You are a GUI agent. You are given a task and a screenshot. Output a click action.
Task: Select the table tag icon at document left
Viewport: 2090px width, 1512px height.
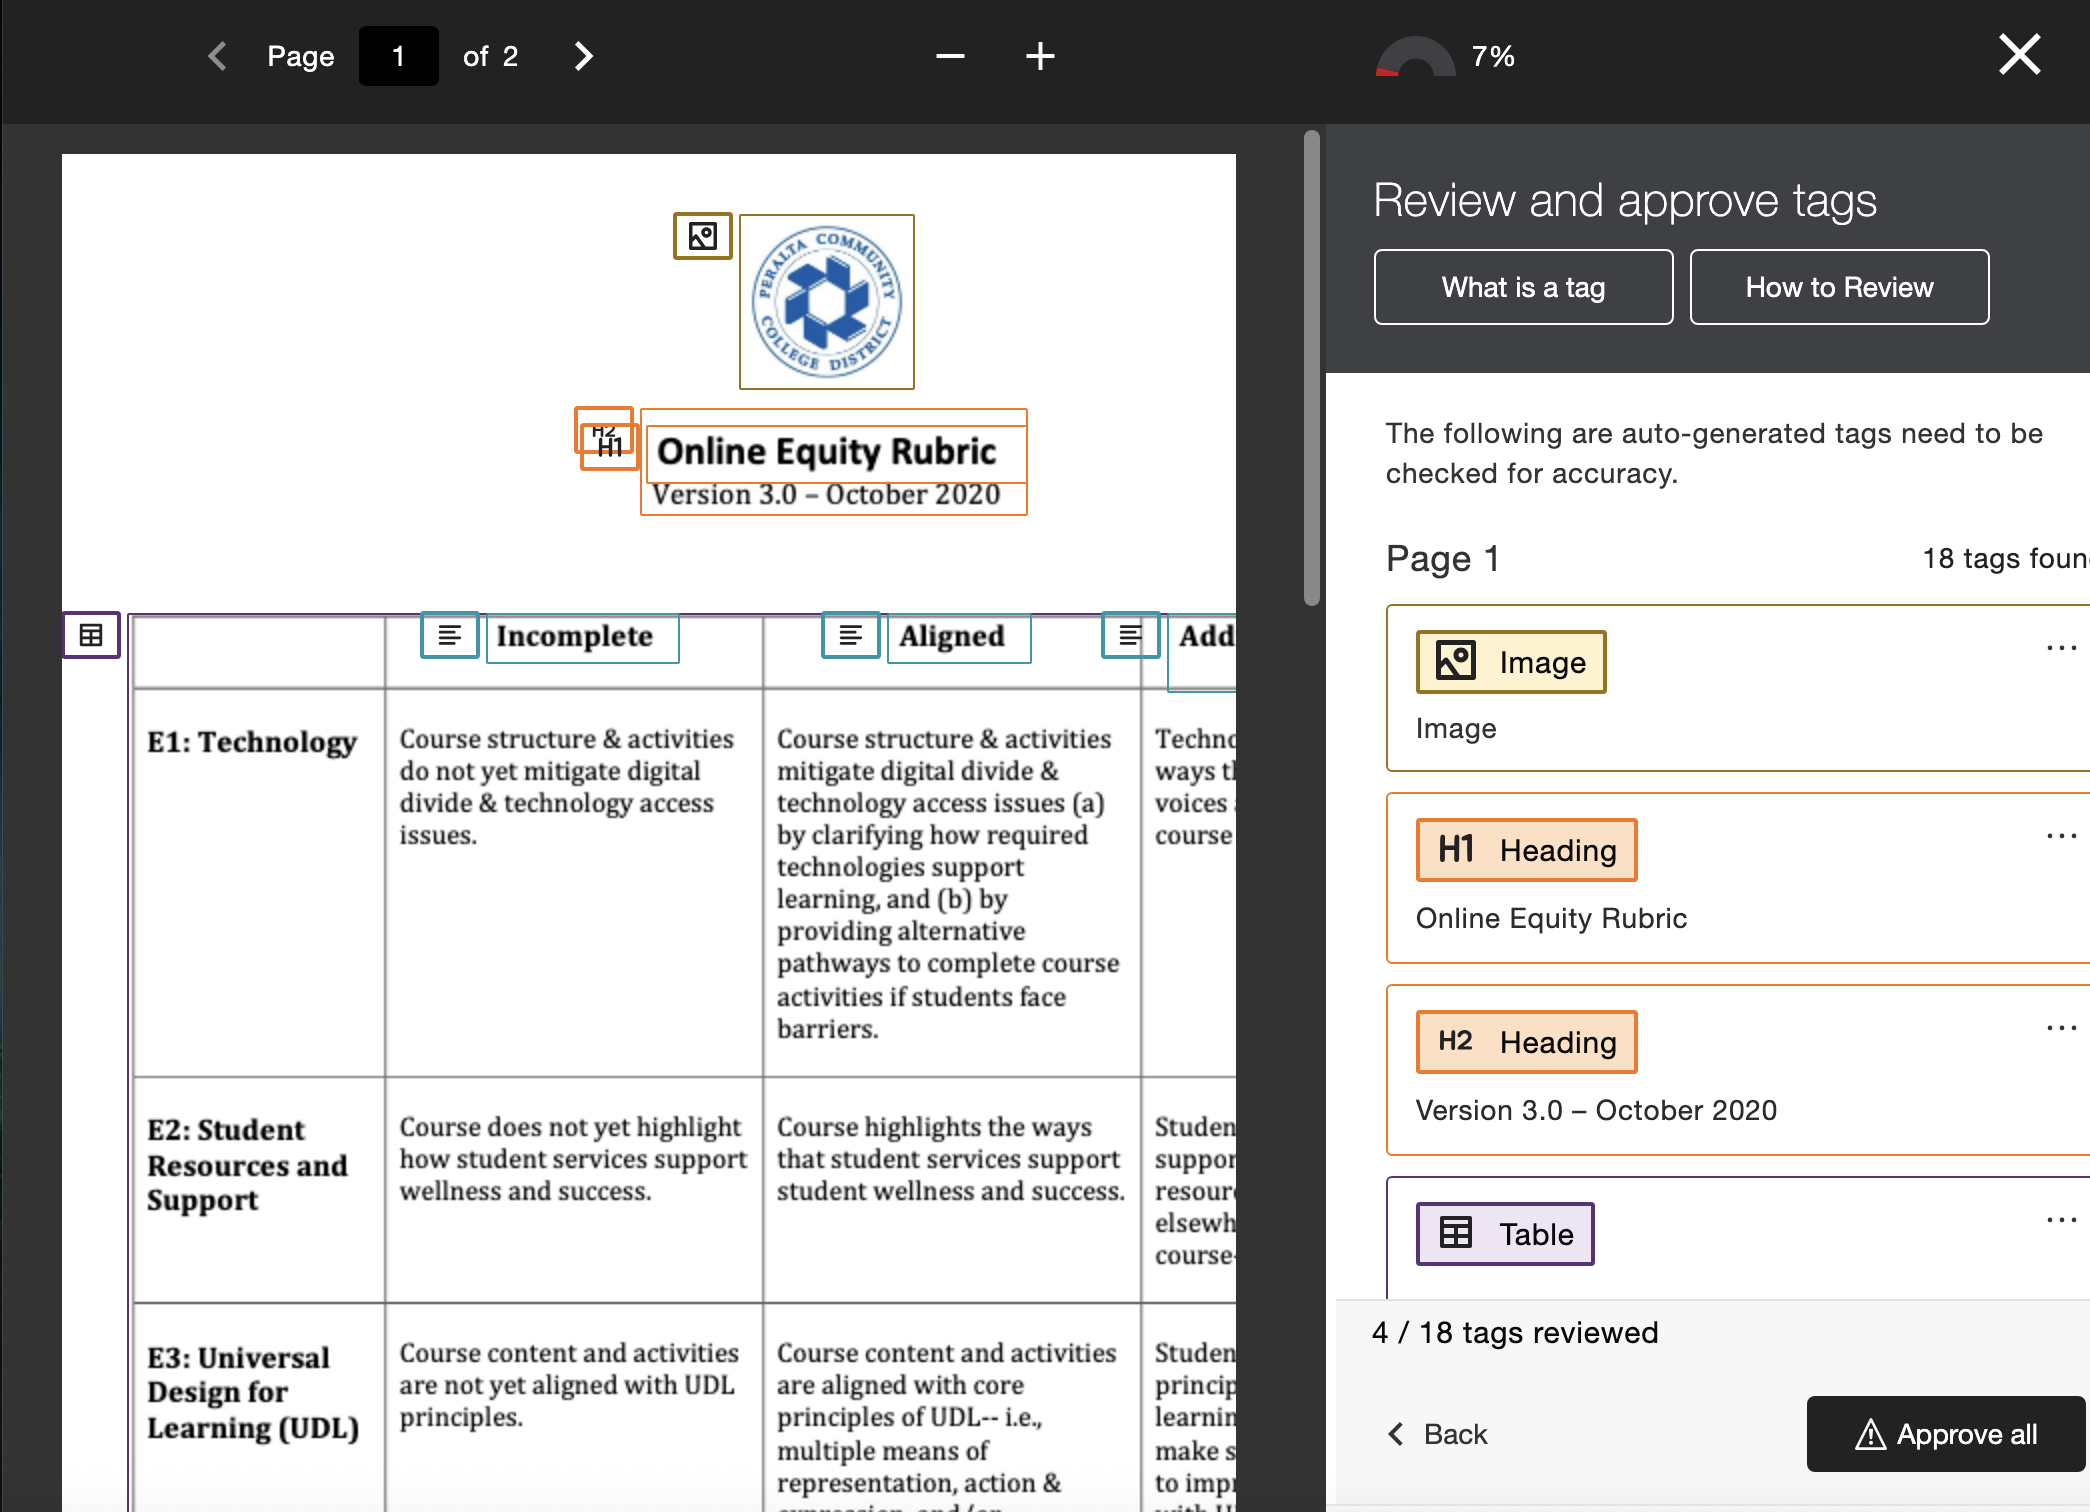91,635
